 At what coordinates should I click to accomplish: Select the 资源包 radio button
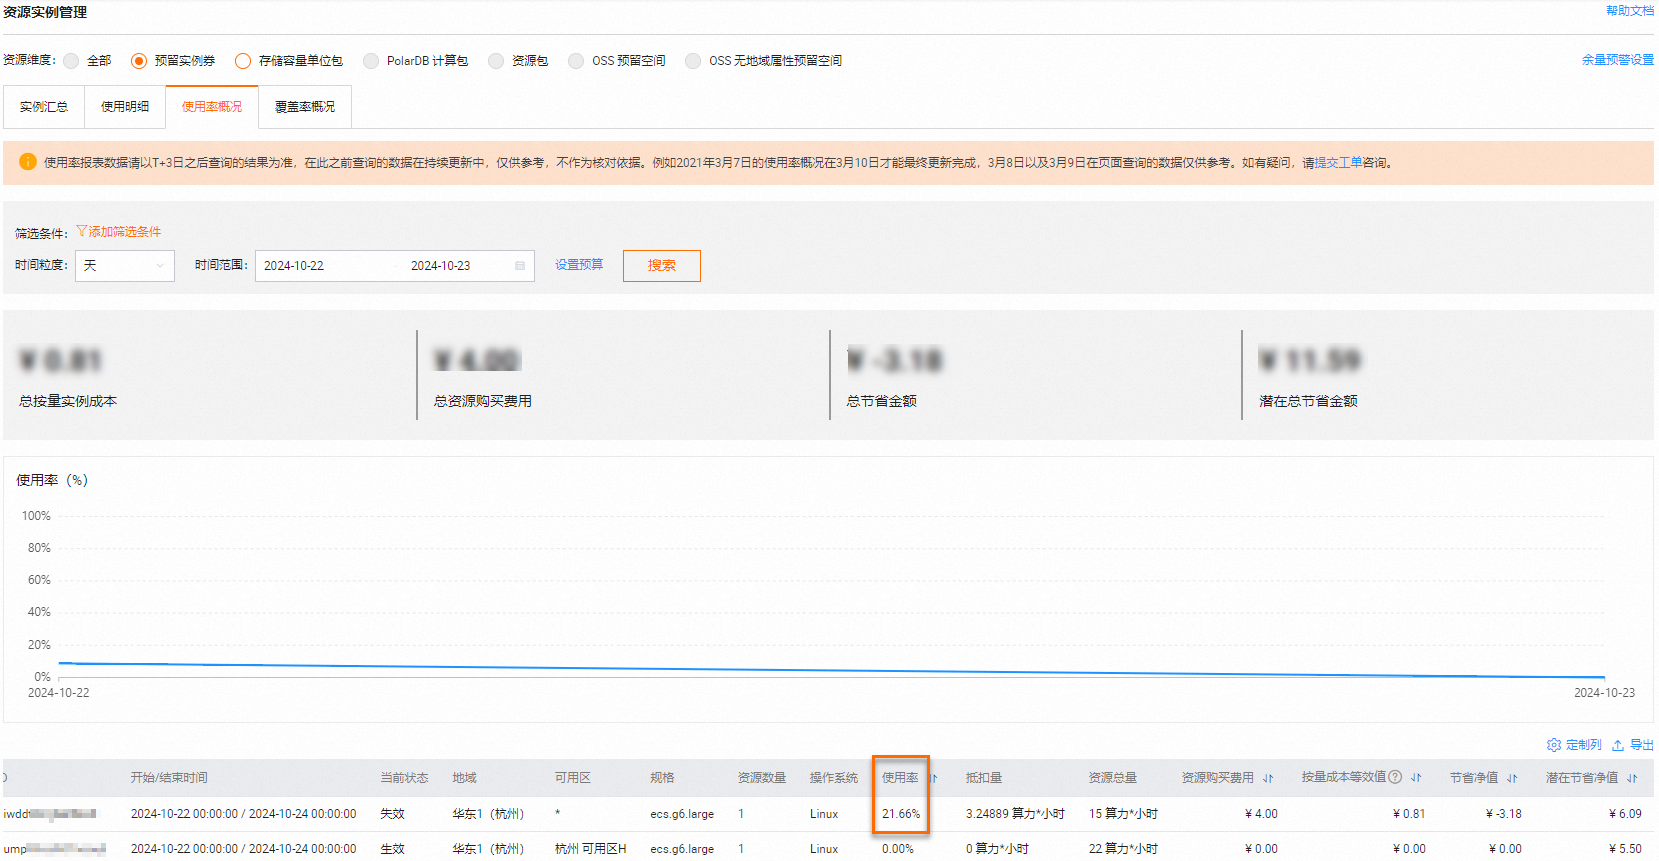tap(496, 61)
